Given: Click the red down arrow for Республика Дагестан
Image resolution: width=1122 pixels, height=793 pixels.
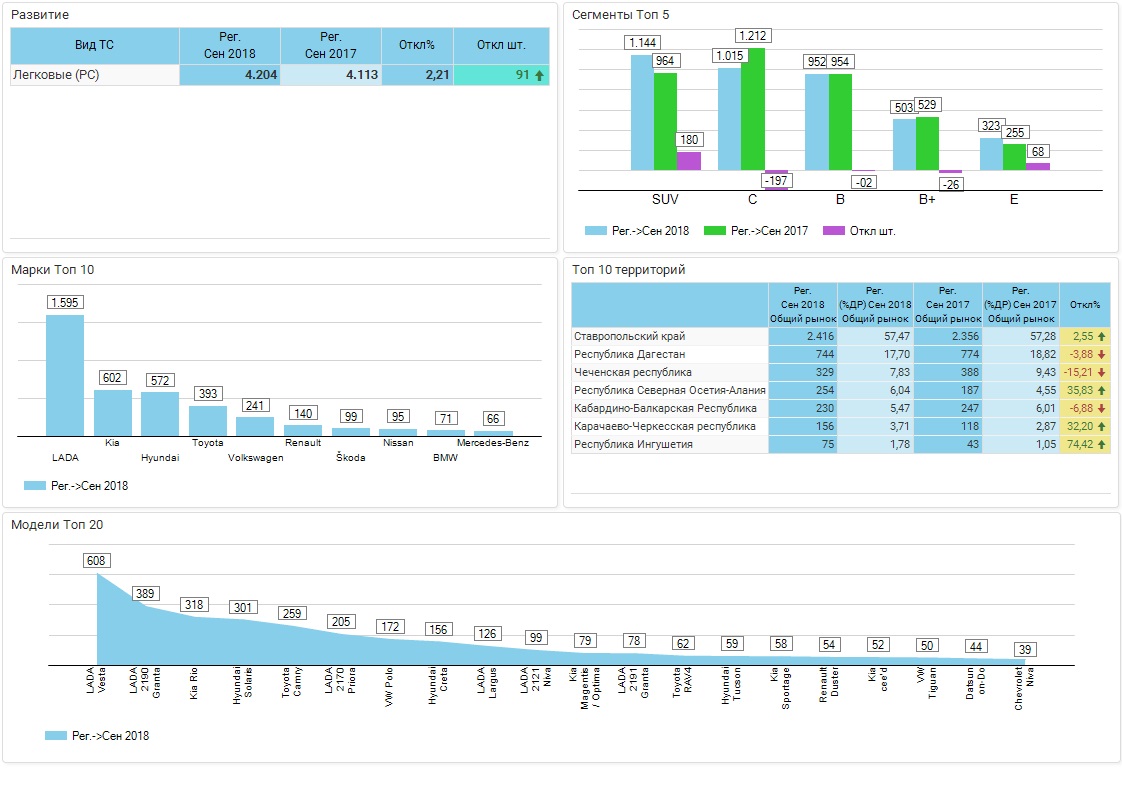Looking at the screenshot, I should tap(1101, 355).
